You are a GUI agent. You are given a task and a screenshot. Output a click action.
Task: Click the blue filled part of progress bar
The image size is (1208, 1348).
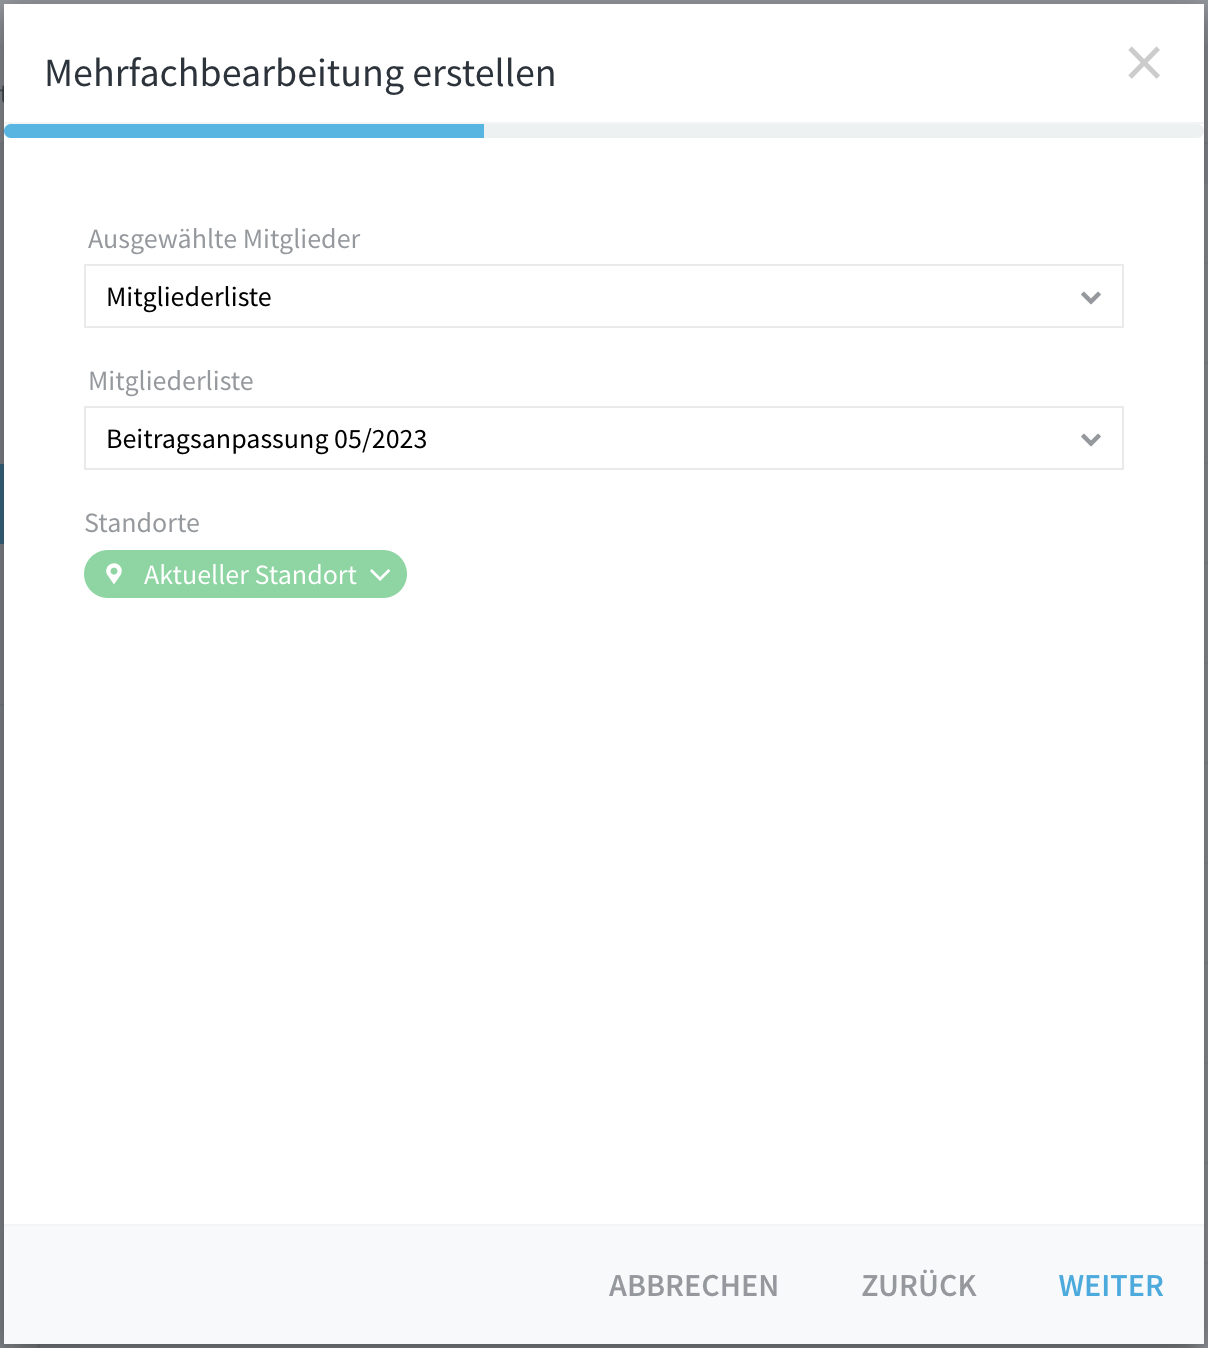[244, 131]
